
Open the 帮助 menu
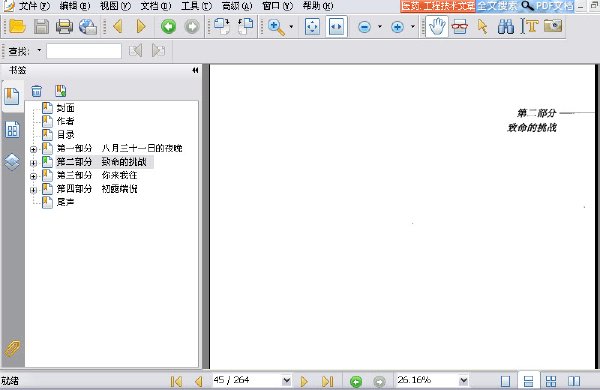[318, 6]
